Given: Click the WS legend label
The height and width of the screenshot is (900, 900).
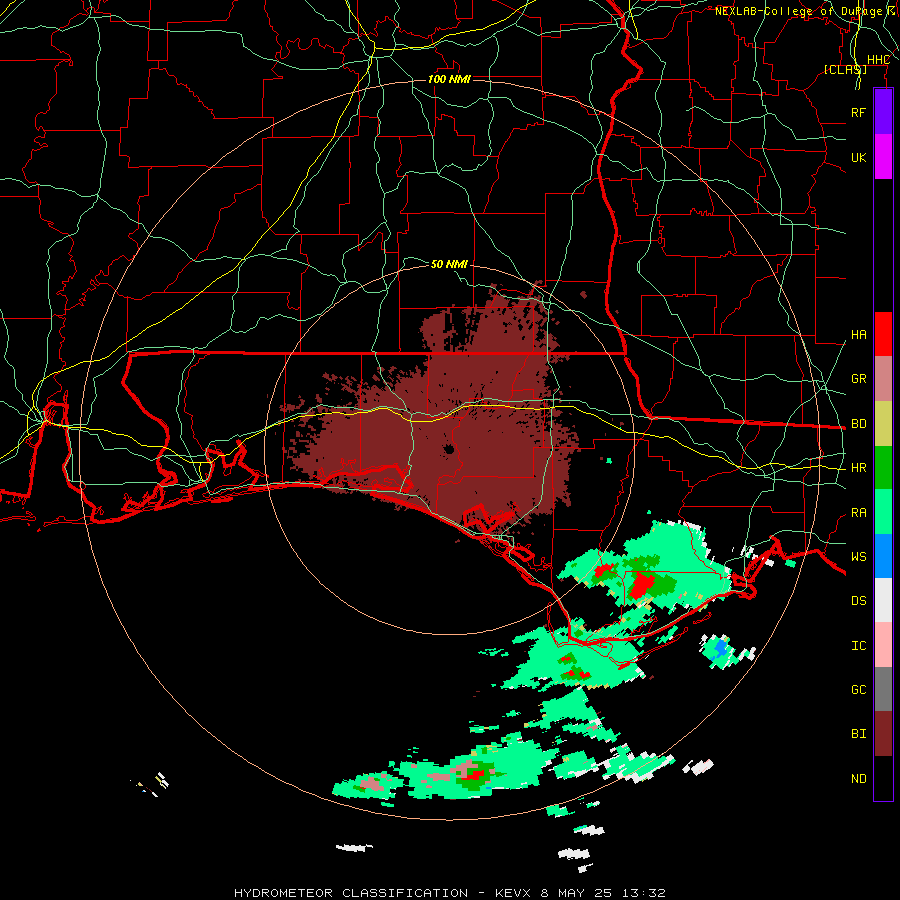Looking at the screenshot, I should [858, 556].
